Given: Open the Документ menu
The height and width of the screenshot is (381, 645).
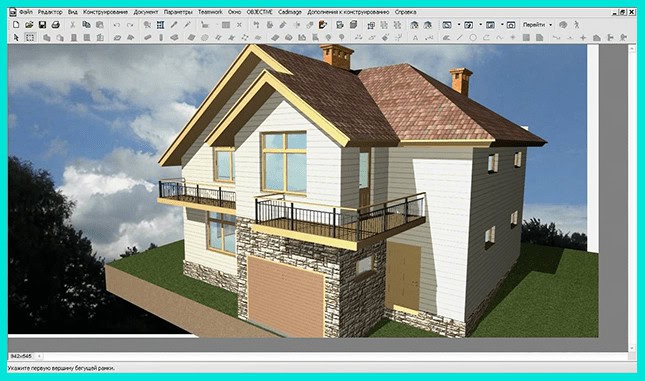Looking at the screenshot, I should pos(146,12).
